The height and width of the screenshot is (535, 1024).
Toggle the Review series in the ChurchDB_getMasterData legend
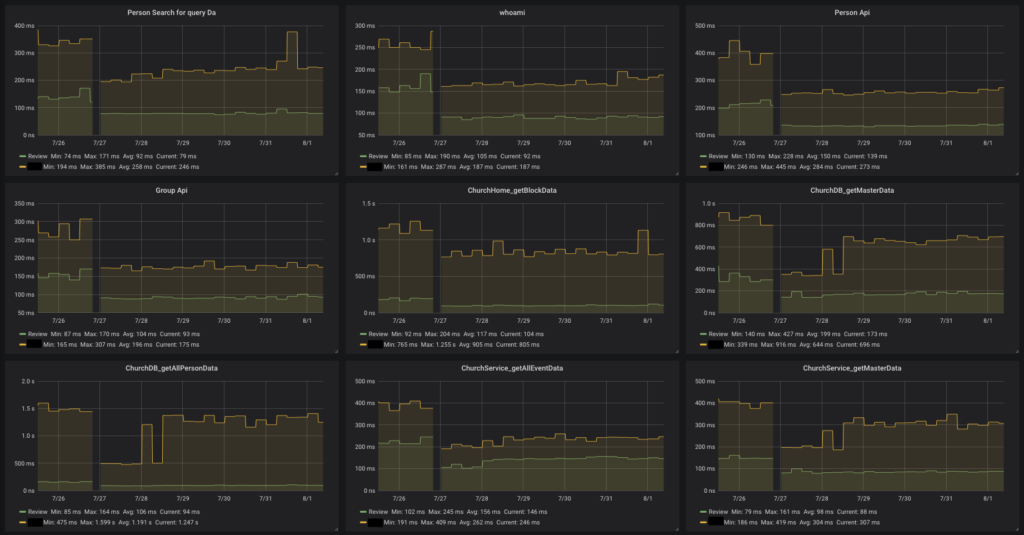[x=718, y=334]
